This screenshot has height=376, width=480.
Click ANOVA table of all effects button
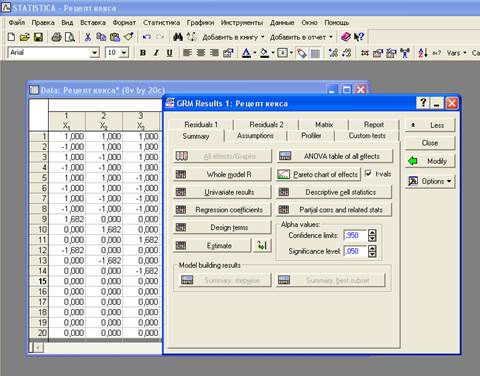[334, 156]
